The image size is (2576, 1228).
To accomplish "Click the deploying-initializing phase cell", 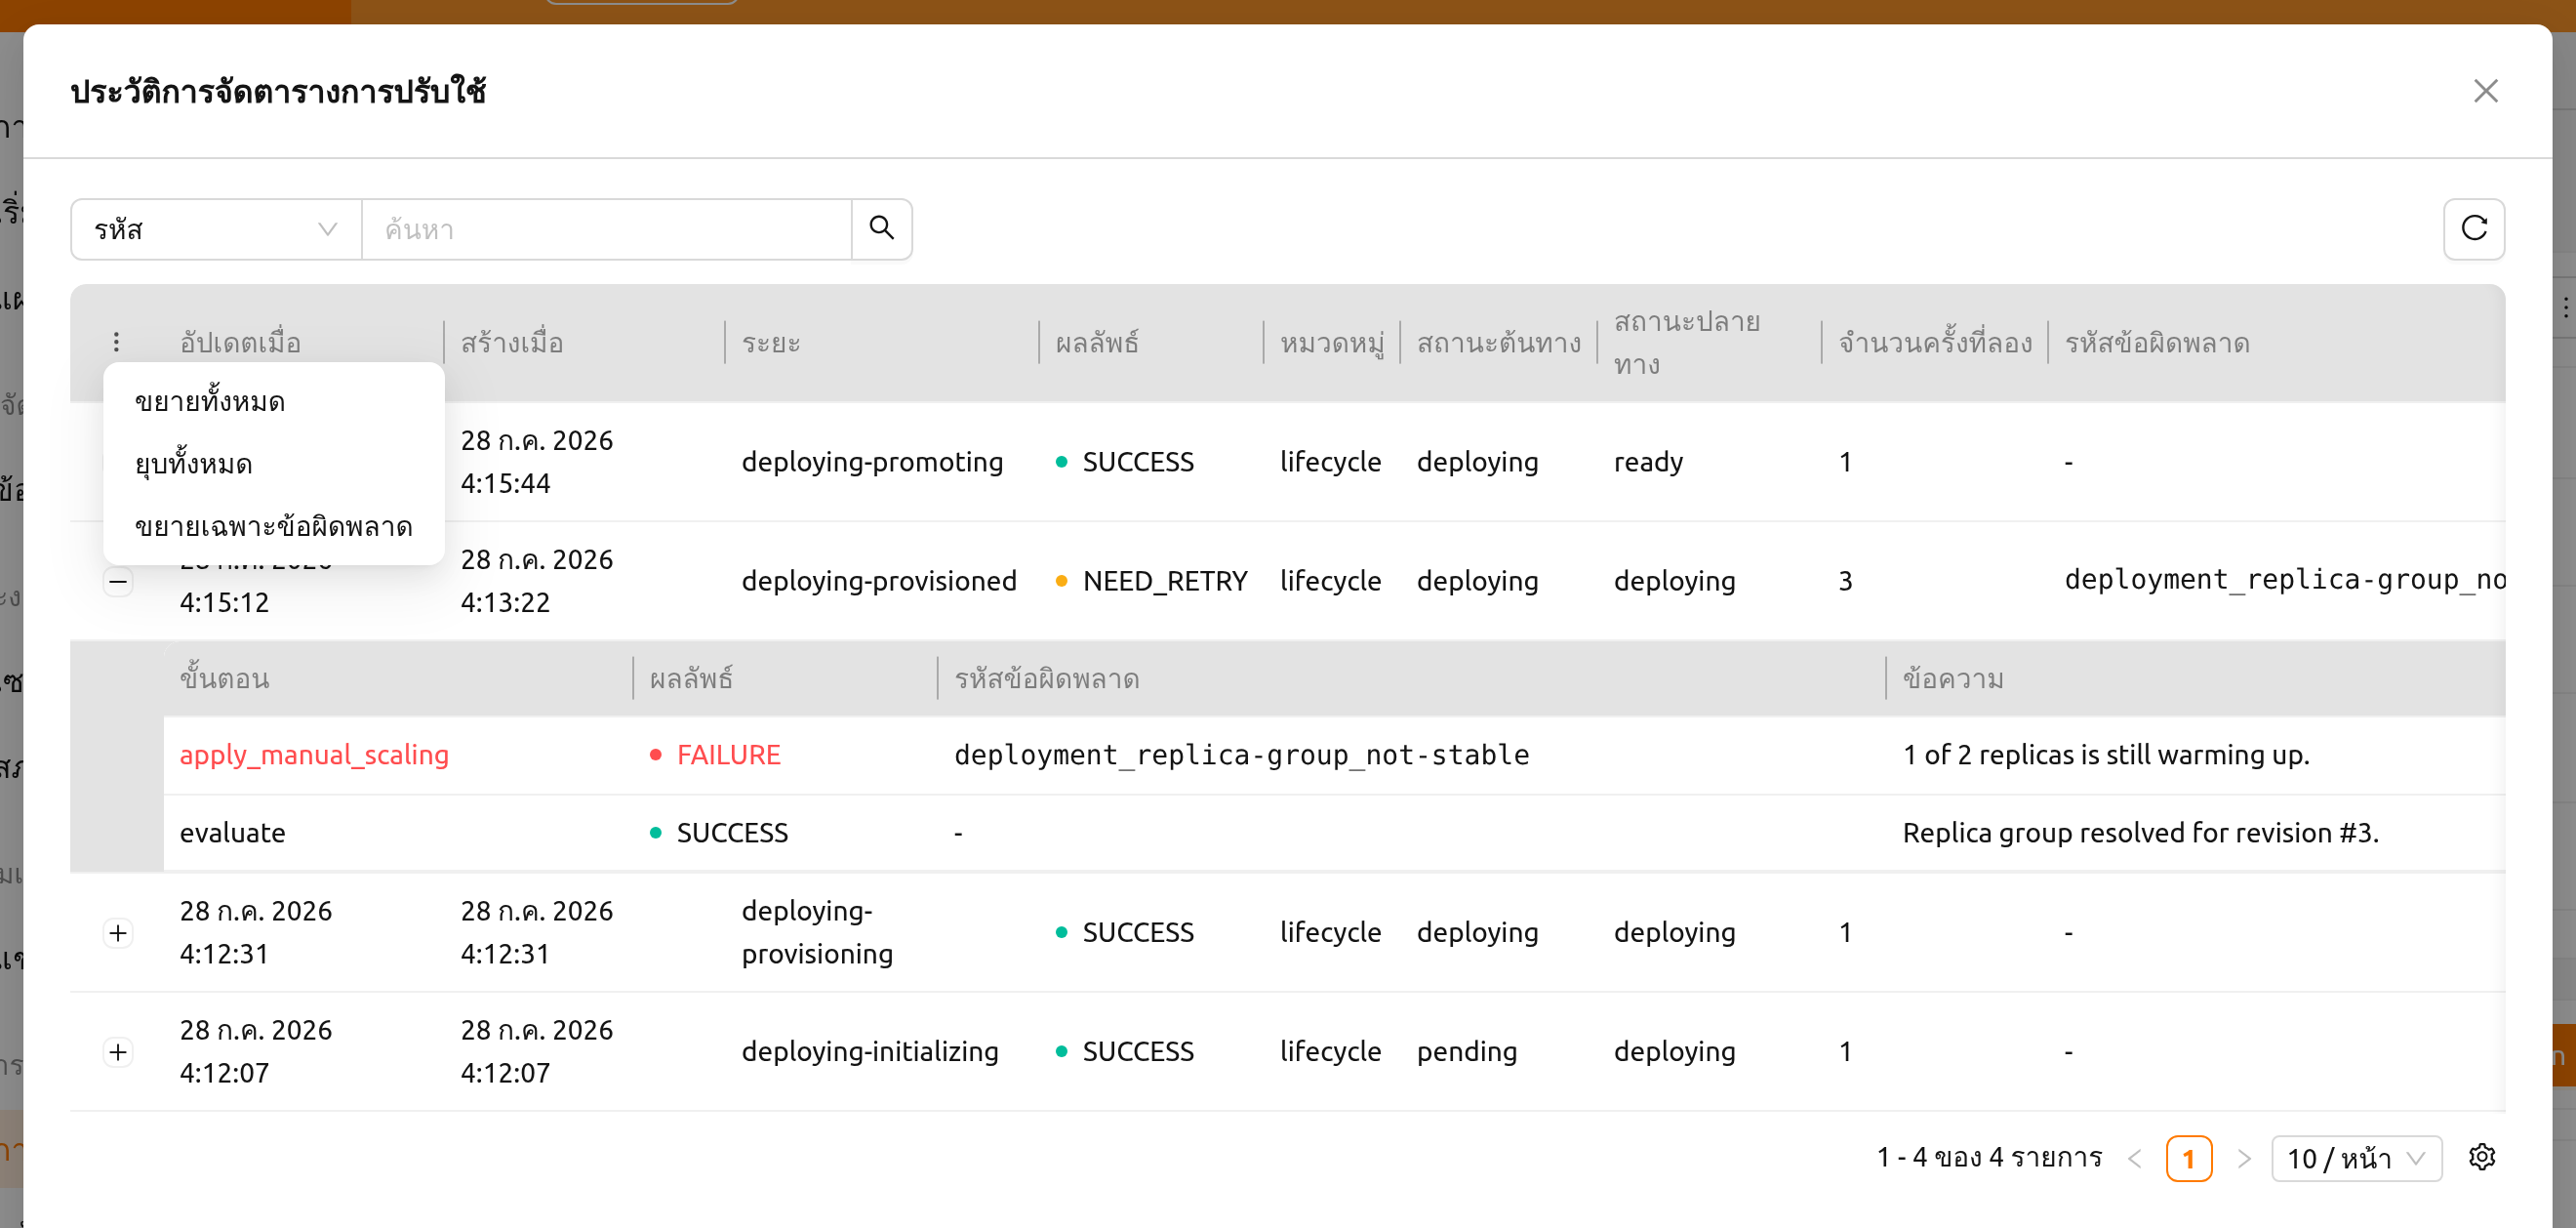I will click(870, 1051).
